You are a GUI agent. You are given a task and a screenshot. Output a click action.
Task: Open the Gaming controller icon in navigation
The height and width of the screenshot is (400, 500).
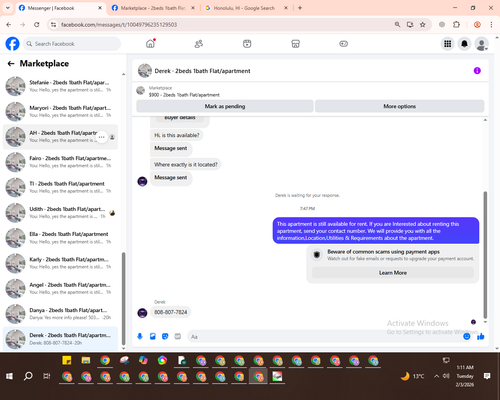344,44
